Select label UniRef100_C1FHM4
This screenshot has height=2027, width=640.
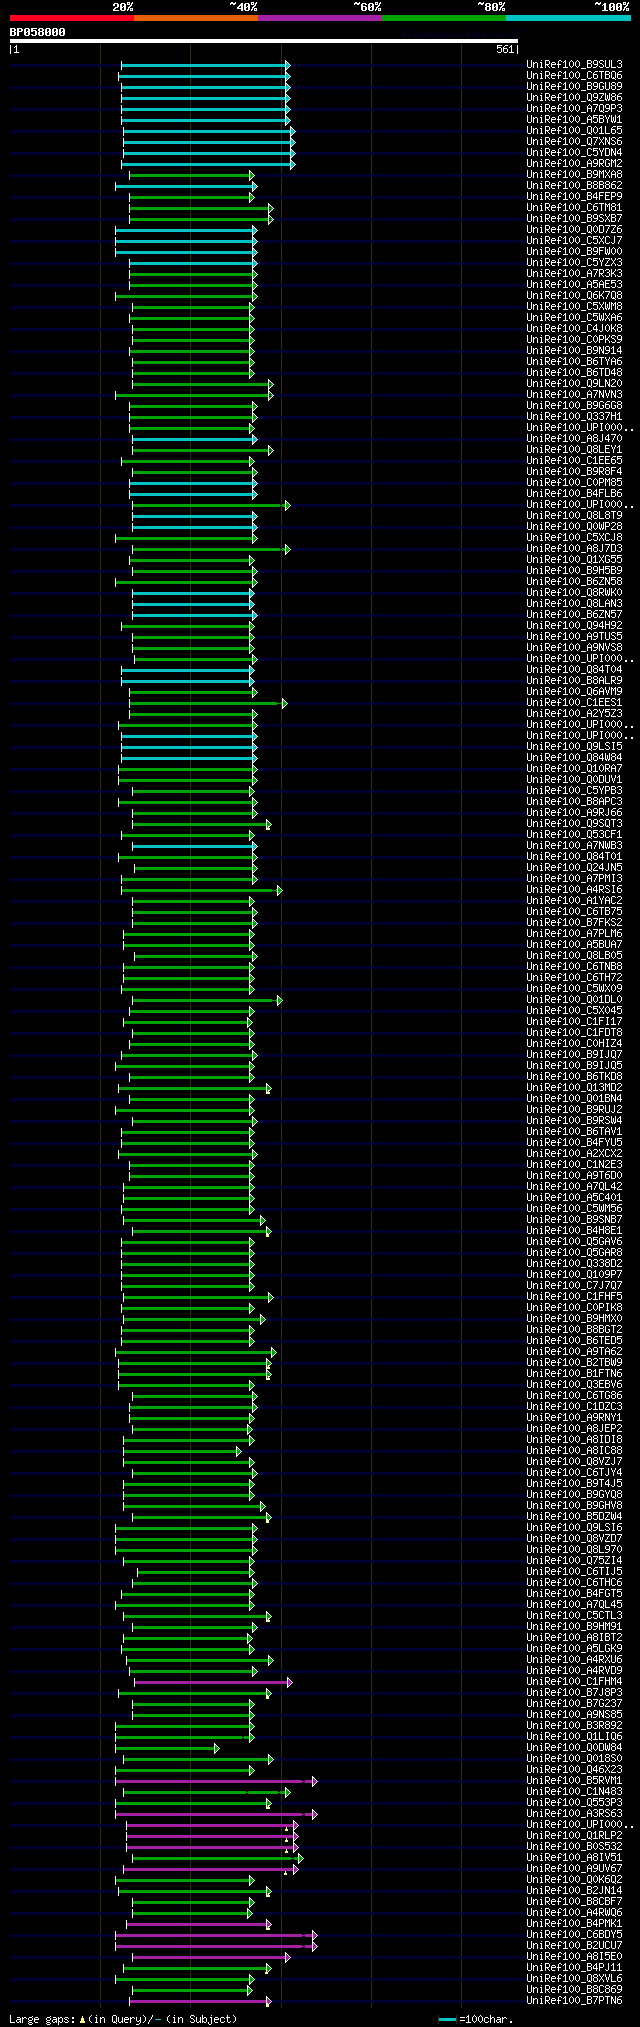coord(574,1681)
